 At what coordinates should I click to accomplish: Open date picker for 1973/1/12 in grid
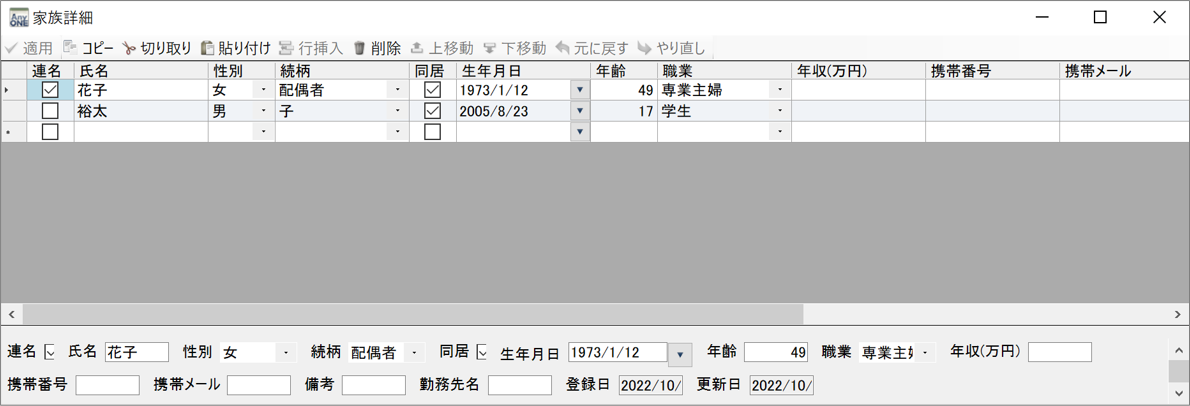[x=580, y=90]
